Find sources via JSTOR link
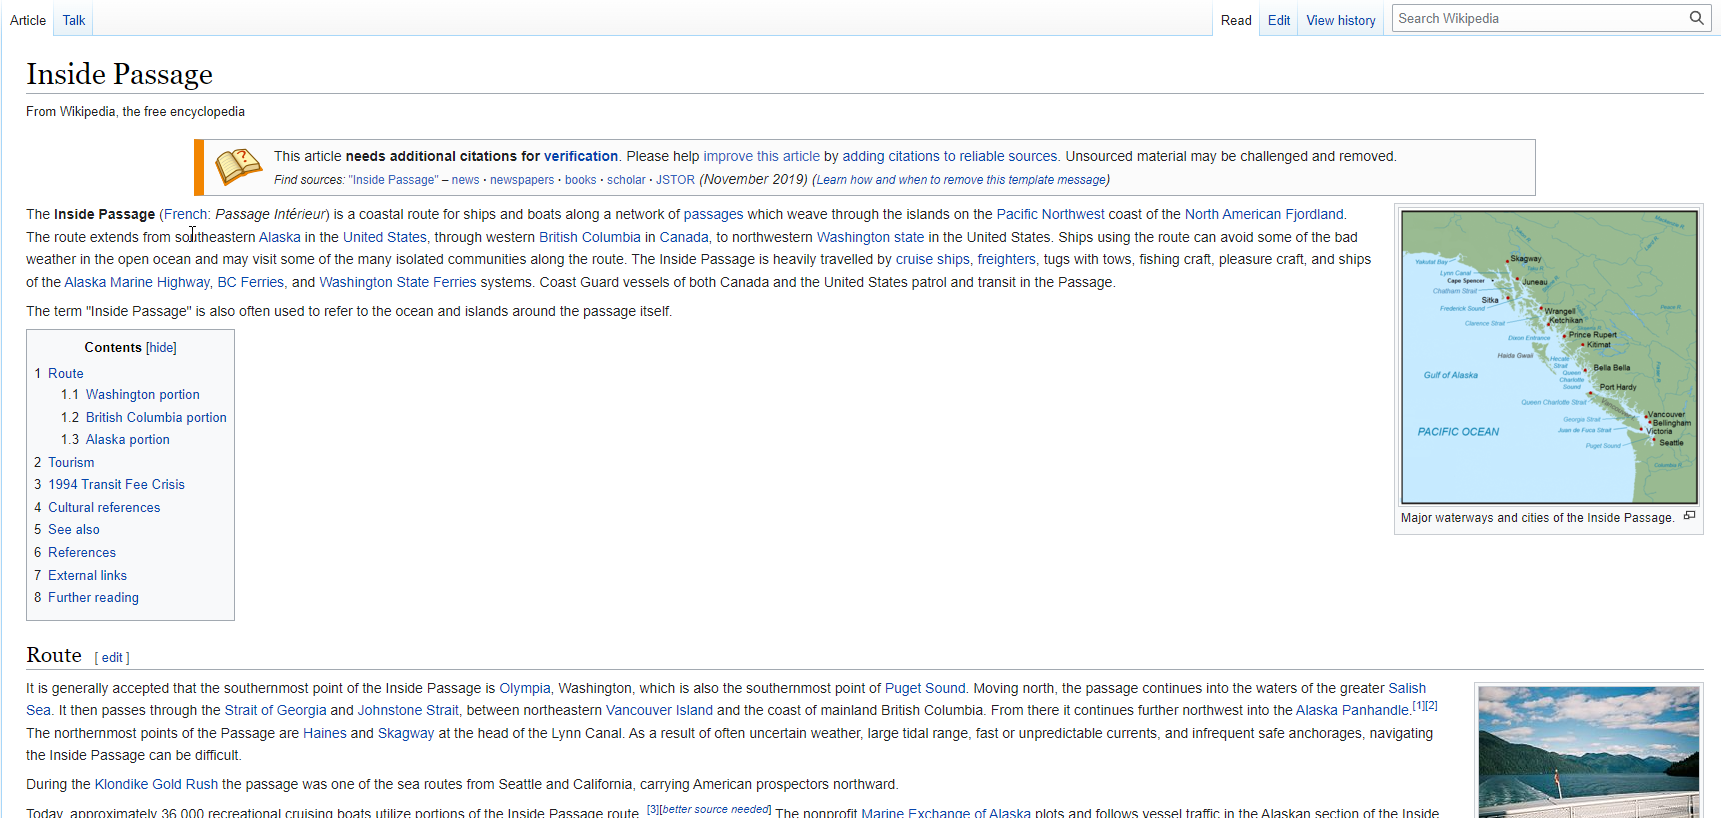 coord(675,180)
